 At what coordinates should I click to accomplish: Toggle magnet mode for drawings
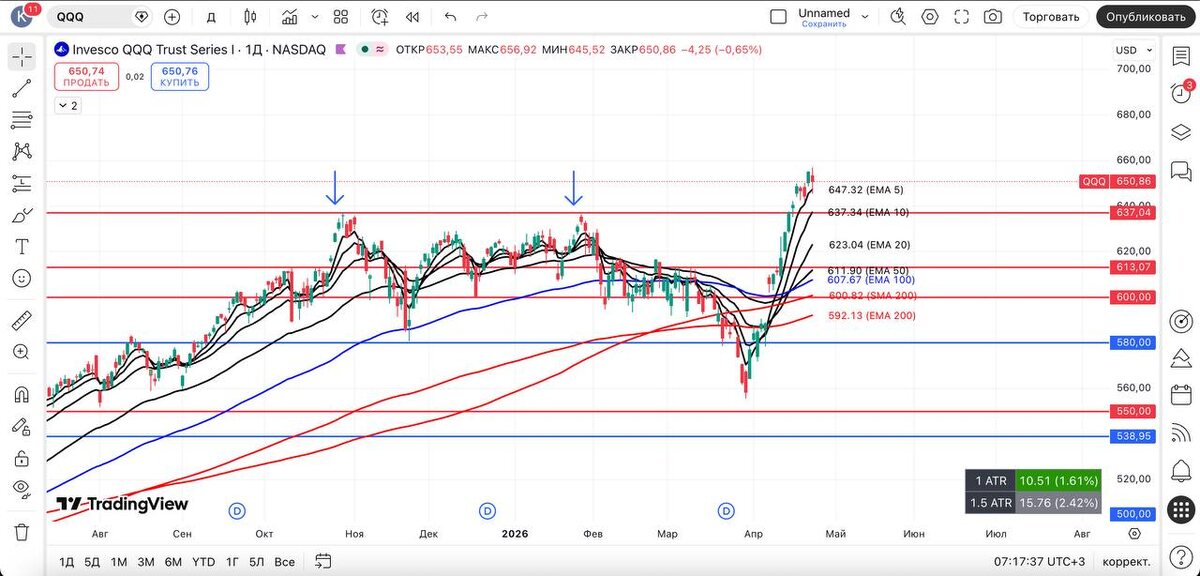[x=21, y=395]
